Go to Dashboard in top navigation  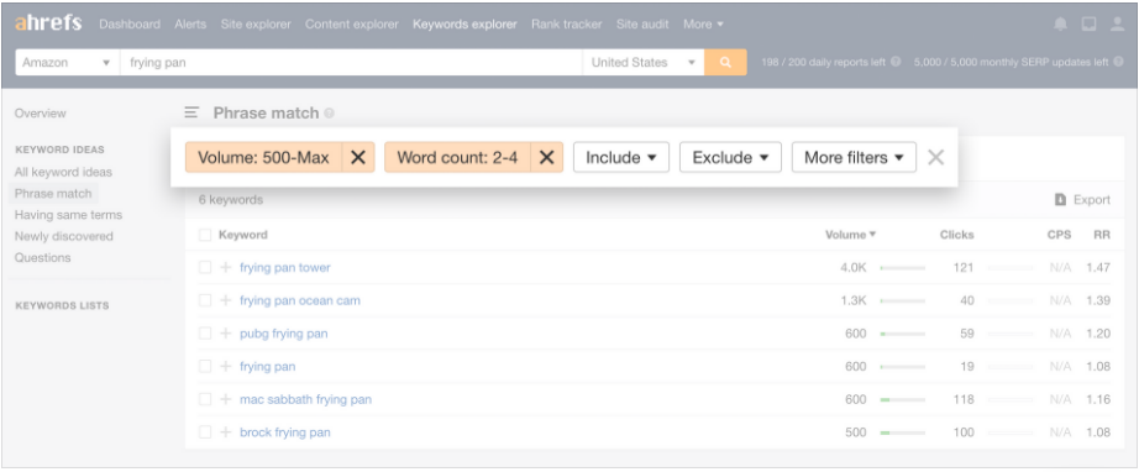point(129,24)
